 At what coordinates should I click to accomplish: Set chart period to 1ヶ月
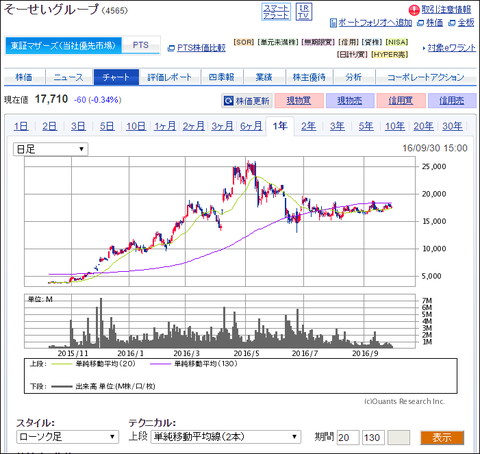click(165, 126)
